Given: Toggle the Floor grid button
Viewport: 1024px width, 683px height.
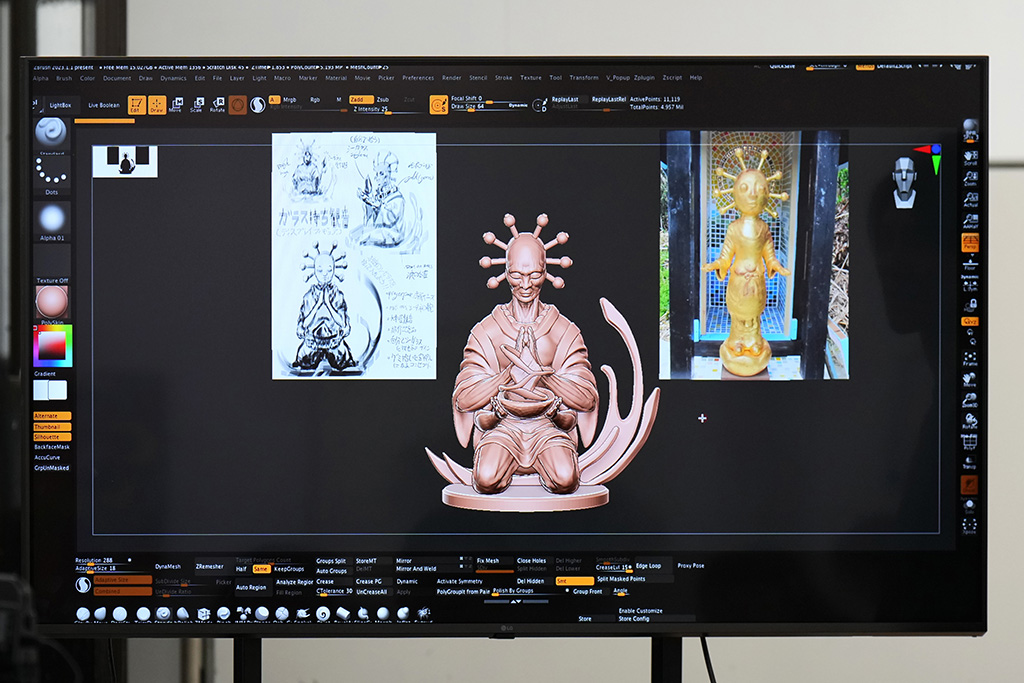Looking at the screenshot, I should 970,263.
